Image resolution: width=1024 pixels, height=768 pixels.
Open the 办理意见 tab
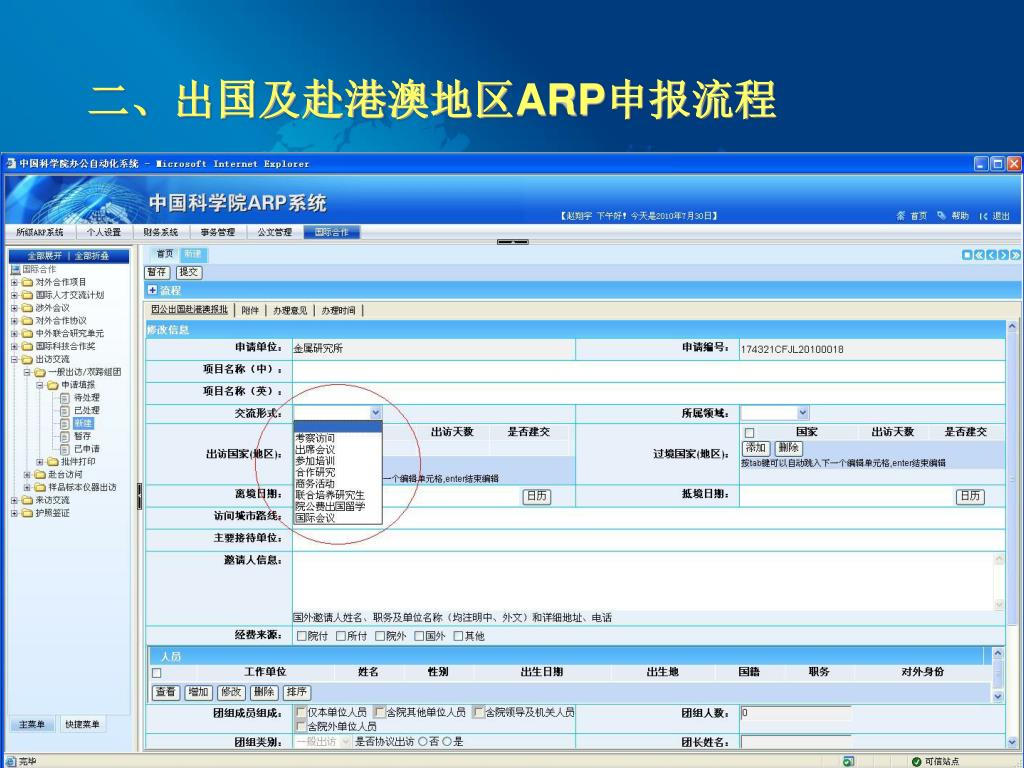point(290,310)
